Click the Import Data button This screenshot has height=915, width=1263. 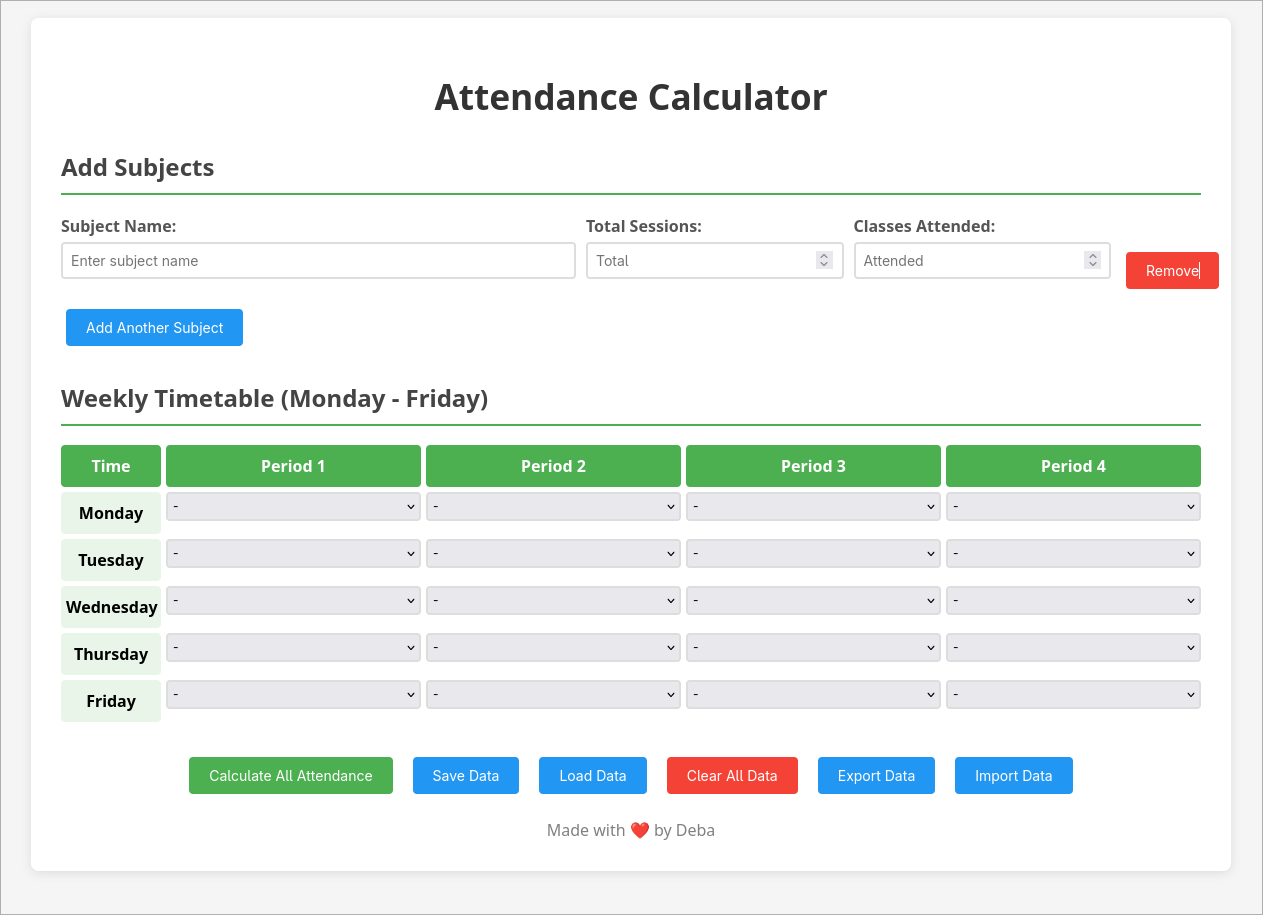pyautogui.click(x=1013, y=776)
